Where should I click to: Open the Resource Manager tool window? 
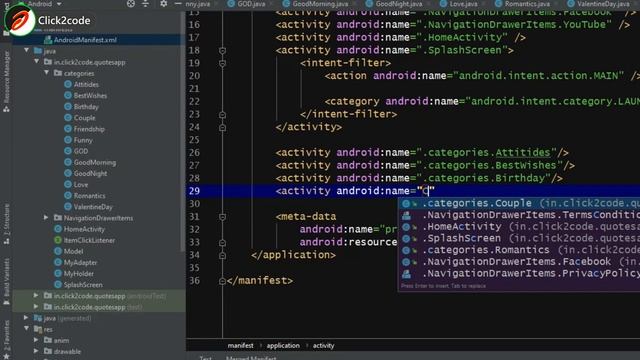[x=6, y=82]
